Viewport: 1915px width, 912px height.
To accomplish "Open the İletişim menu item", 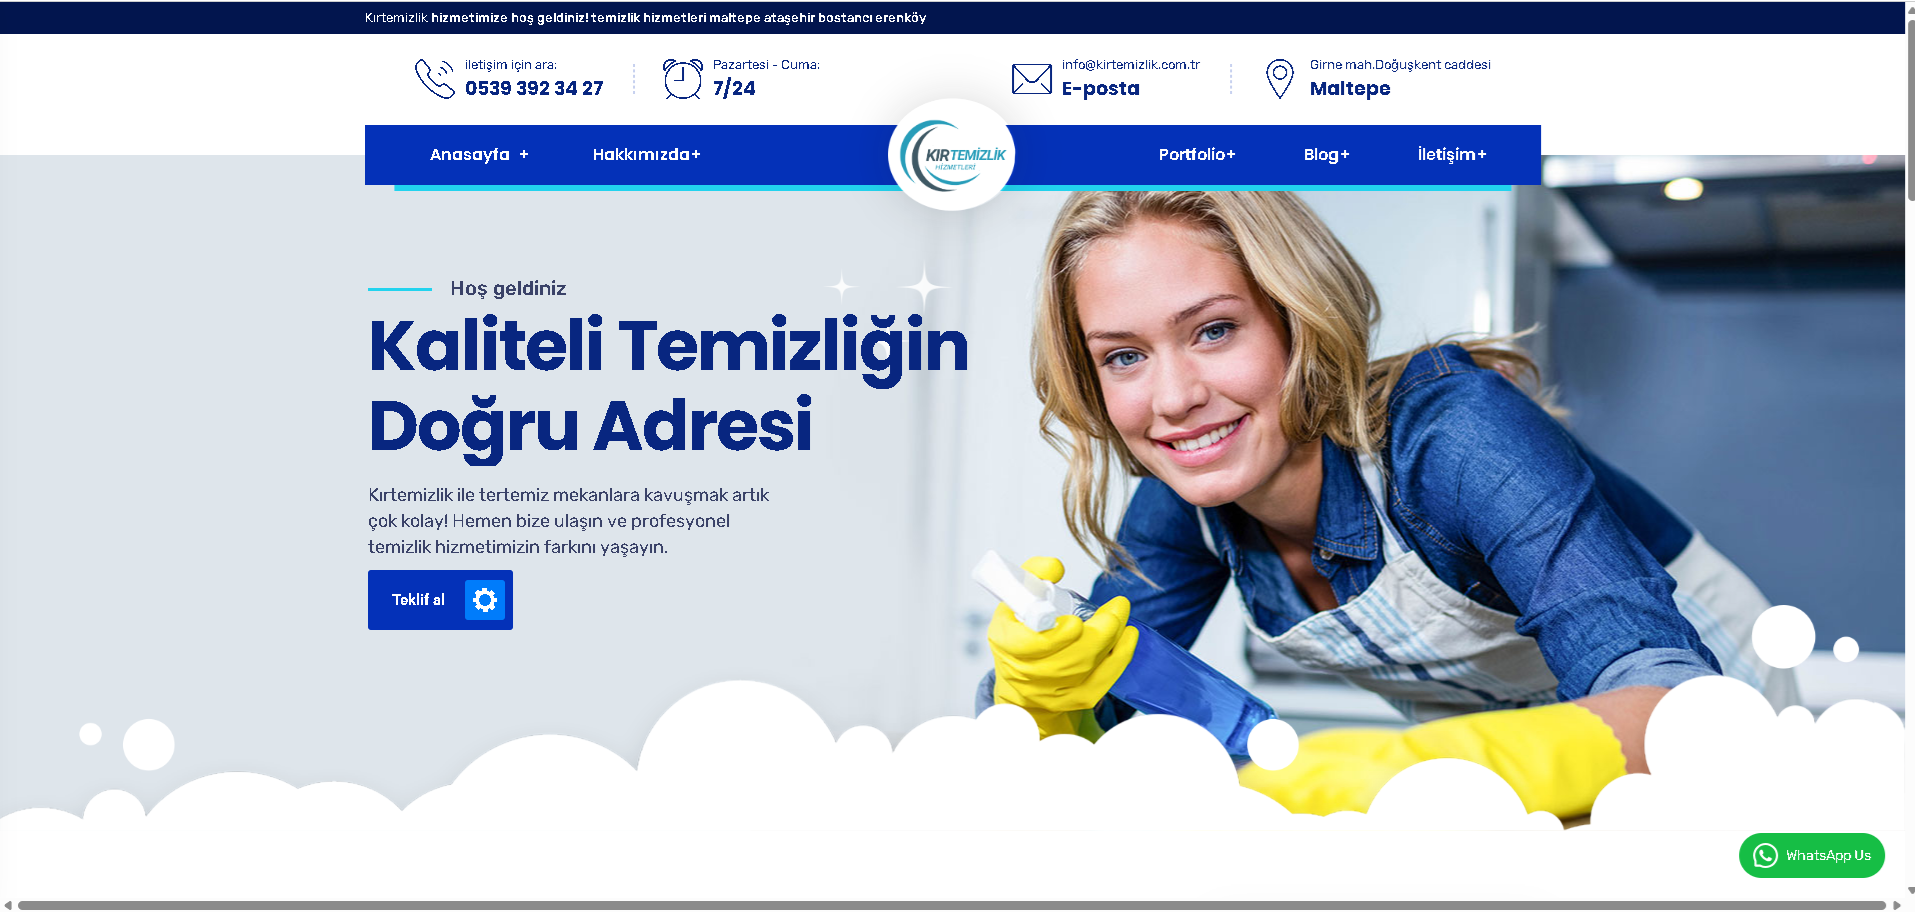I will coord(1451,155).
